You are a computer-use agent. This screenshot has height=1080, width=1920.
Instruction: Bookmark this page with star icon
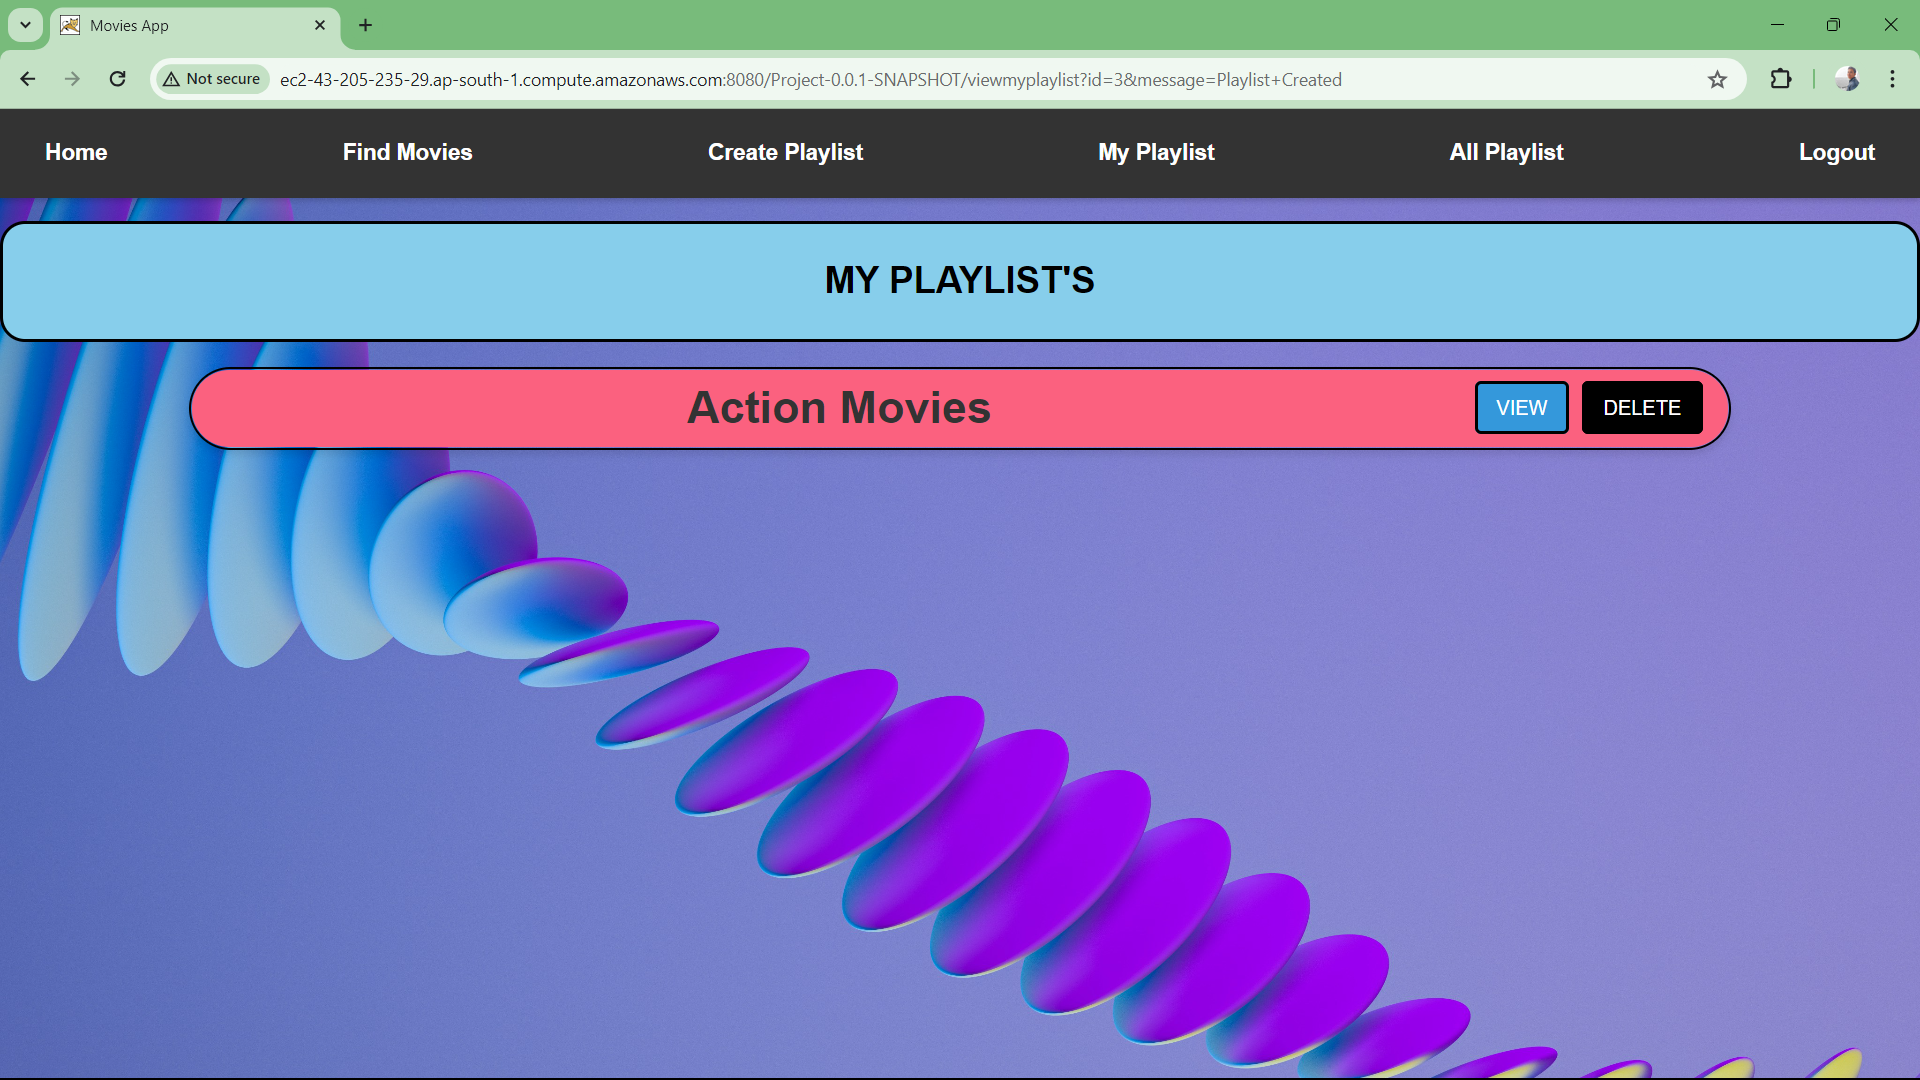tap(1717, 79)
